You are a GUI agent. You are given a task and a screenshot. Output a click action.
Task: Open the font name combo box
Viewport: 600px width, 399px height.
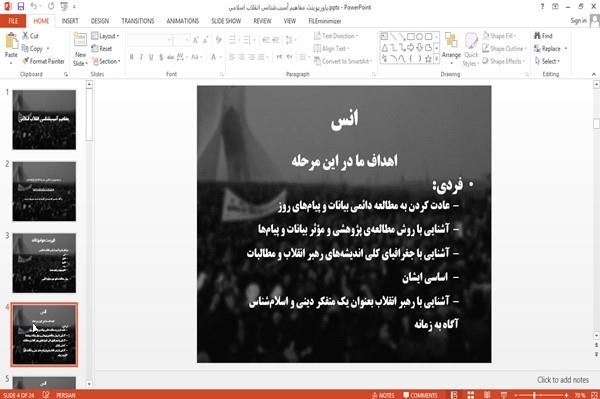point(150,40)
